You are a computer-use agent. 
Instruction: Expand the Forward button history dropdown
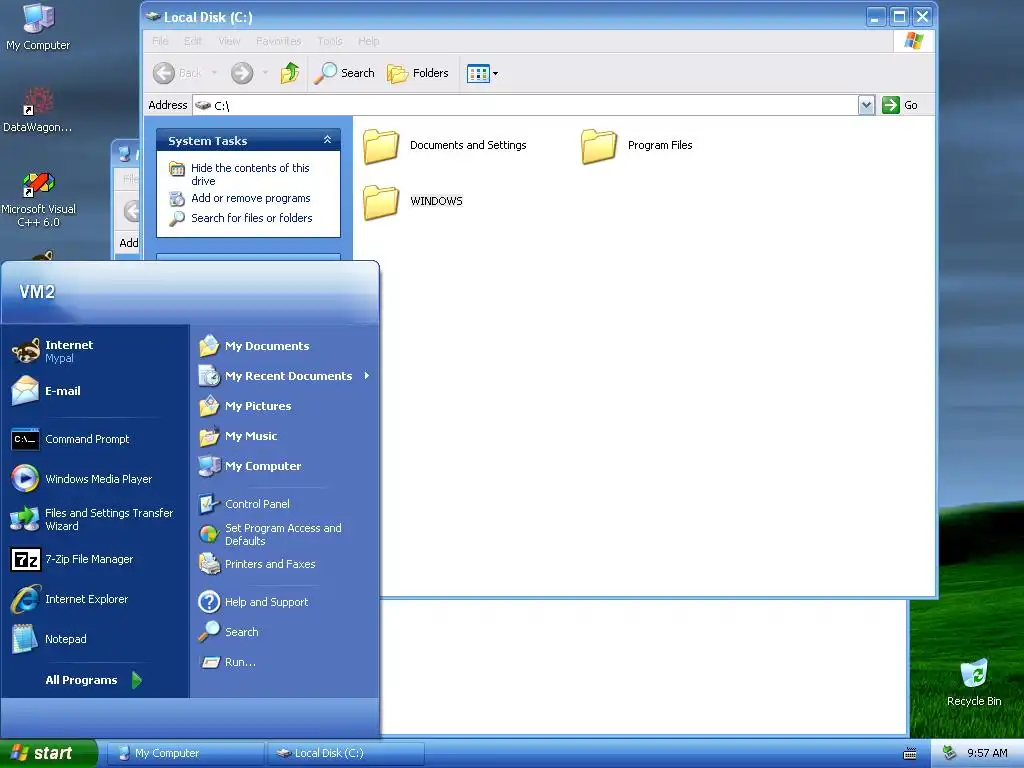coord(264,72)
